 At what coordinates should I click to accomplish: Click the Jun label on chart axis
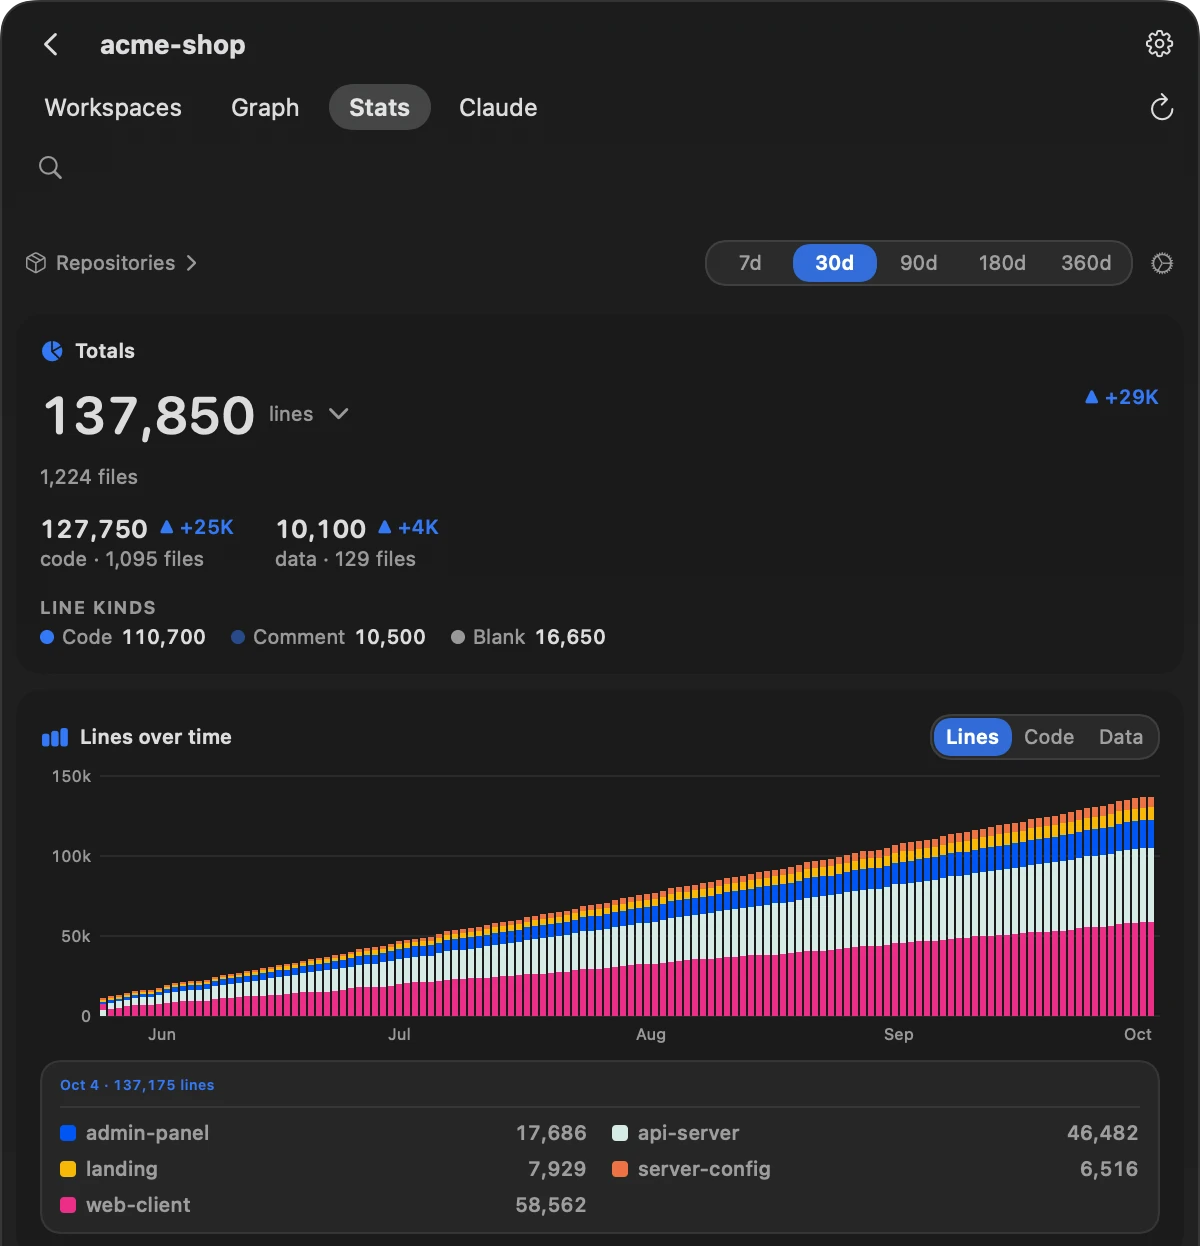tap(162, 1034)
